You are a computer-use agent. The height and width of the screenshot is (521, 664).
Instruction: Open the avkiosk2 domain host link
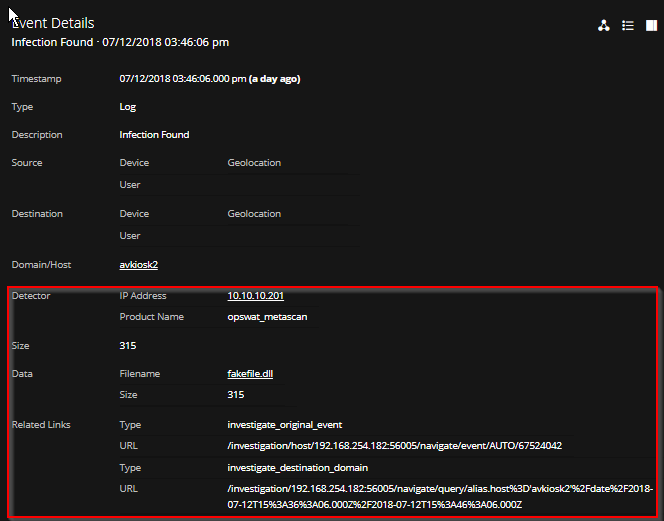139,265
